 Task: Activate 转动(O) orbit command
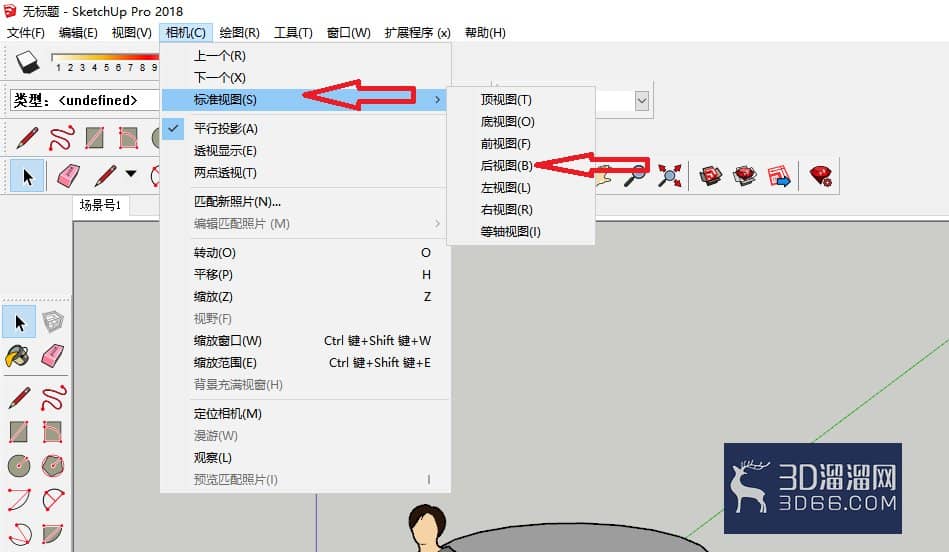coord(304,252)
